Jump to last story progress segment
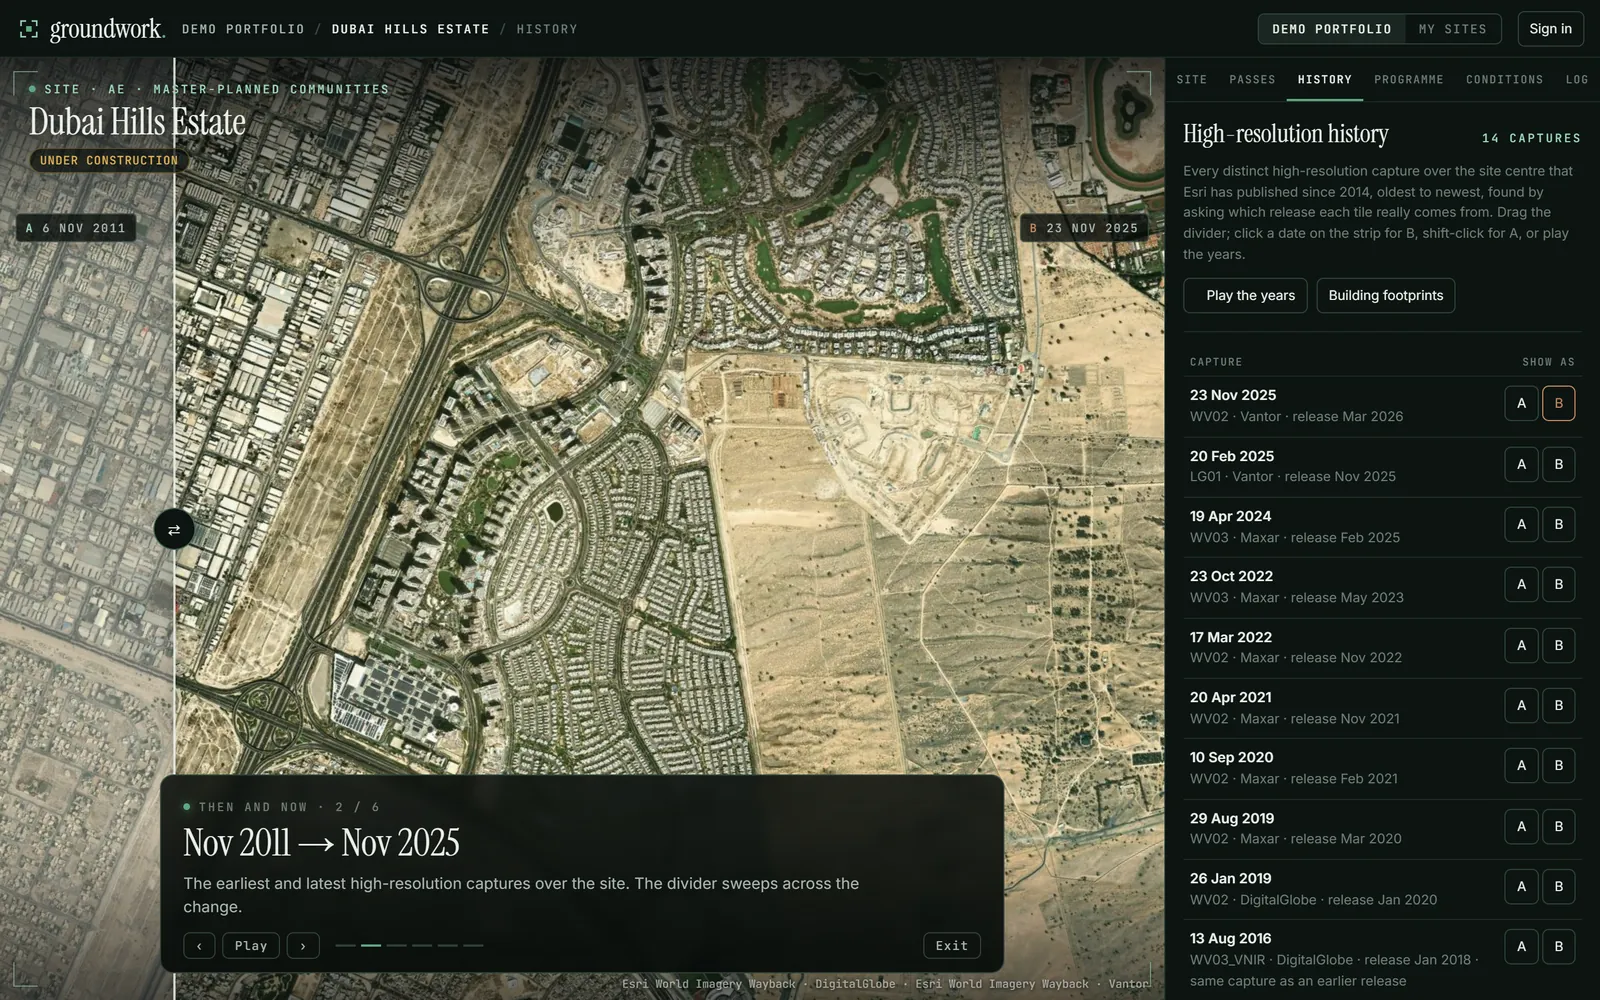Viewport: 1600px width, 1000px height. 473,945
